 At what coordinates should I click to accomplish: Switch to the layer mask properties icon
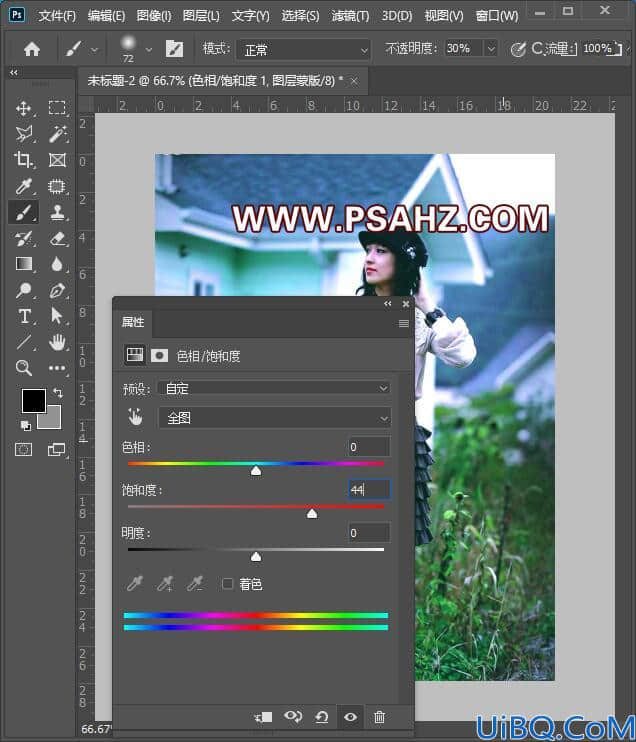[x=159, y=355]
